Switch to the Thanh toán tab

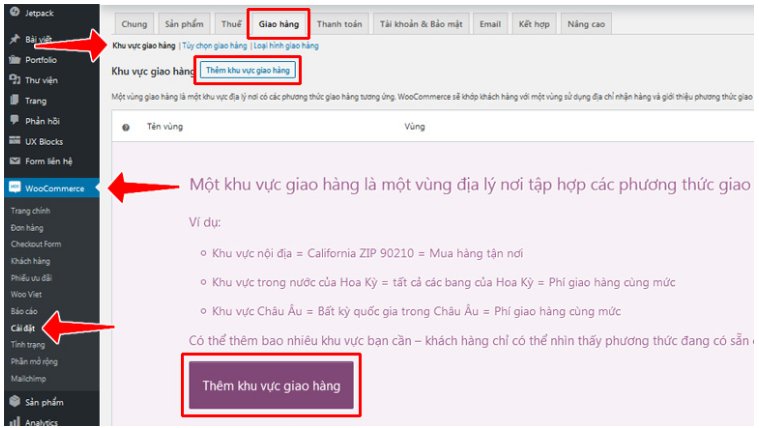340,24
